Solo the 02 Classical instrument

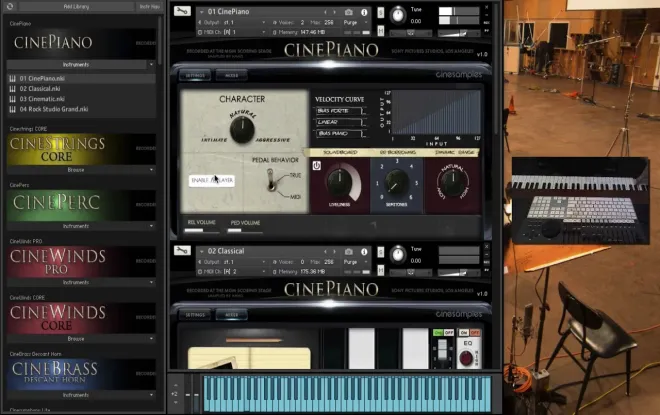click(381, 252)
